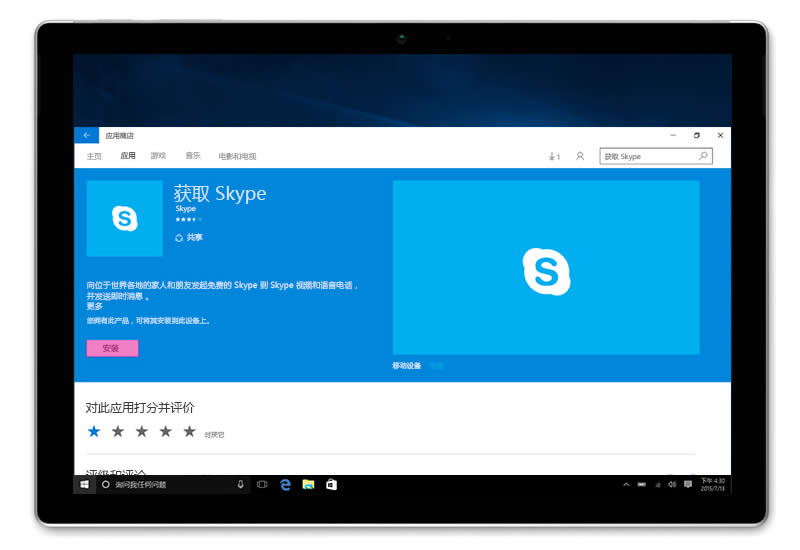The image size is (800, 550).
Task: Rate the app two stars
Action: 118,432
